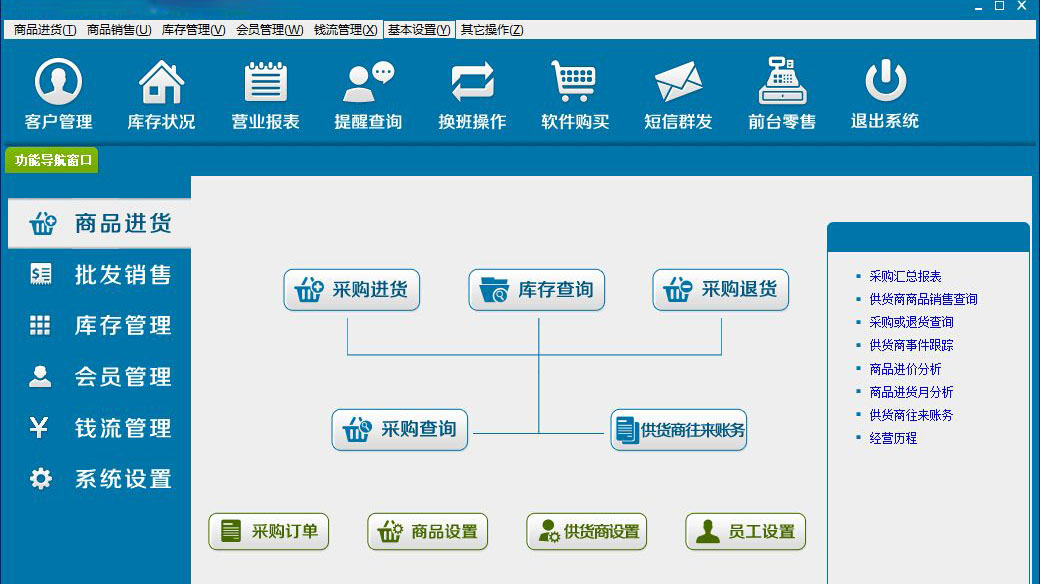Open 库存查询 inventory query
This screenshot has height=584, width=1040.
pyautogui.click(x=536, y=289)
